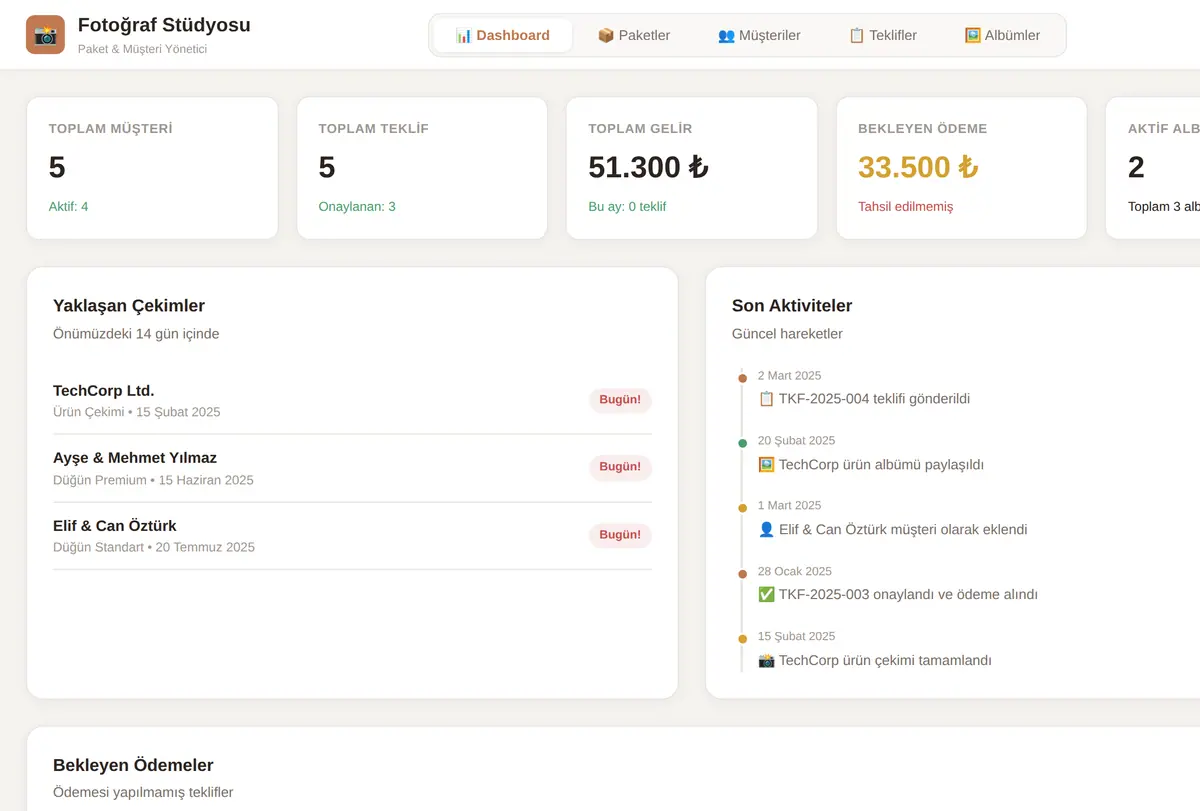Image resolution: width=1200 pixels, height=811 pixels.
Task: Click the '2 Mart 2025' activity date
Action: [x=789, y=376]
